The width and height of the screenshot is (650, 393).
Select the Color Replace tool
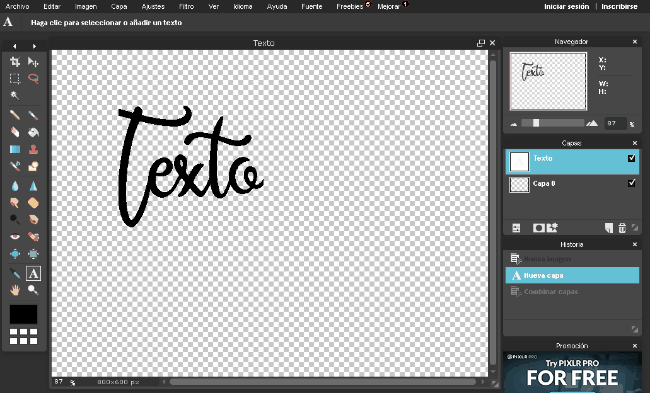(x=15, y=166)
